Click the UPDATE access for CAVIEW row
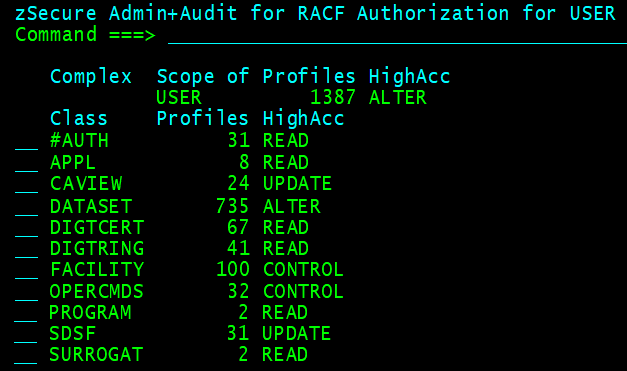627x371 pixels. coord(297,184)
